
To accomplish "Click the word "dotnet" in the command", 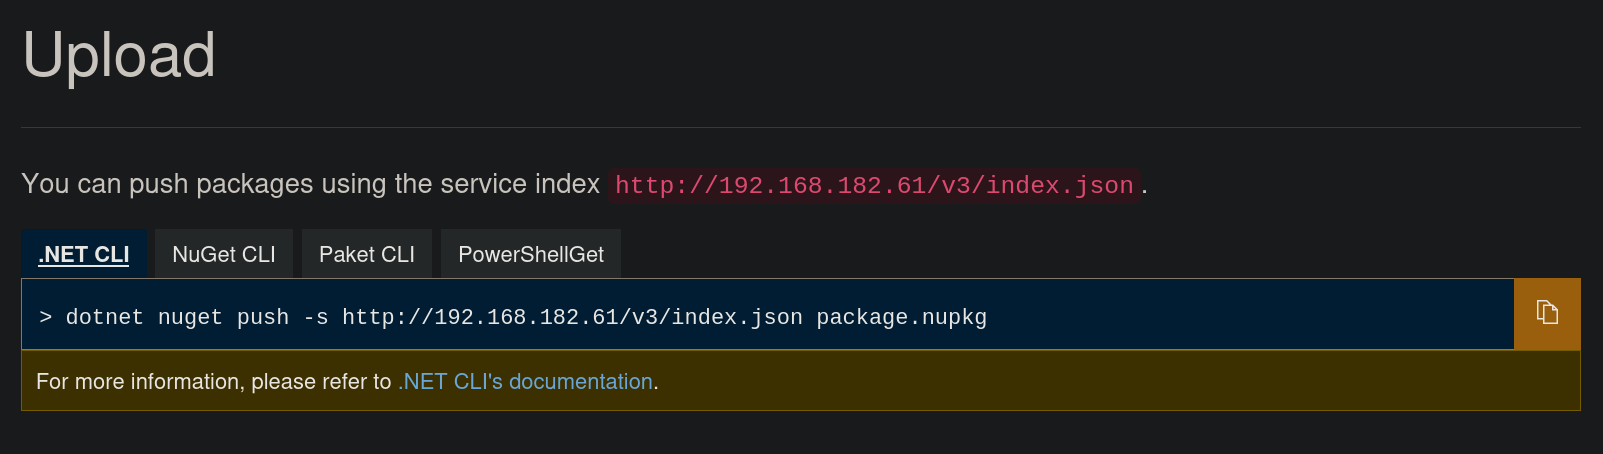I will 104,318.
